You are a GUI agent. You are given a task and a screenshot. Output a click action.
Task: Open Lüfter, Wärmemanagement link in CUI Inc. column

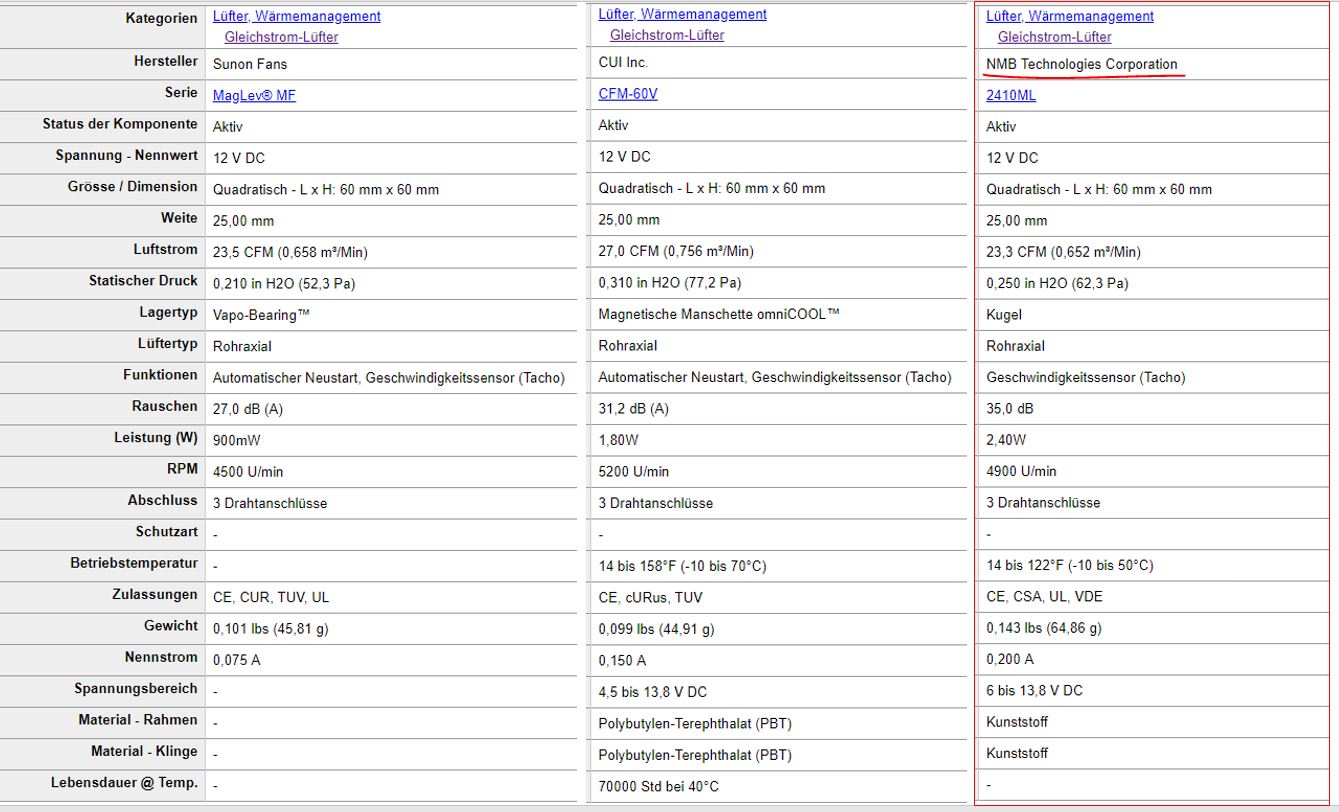pos(682,14)
